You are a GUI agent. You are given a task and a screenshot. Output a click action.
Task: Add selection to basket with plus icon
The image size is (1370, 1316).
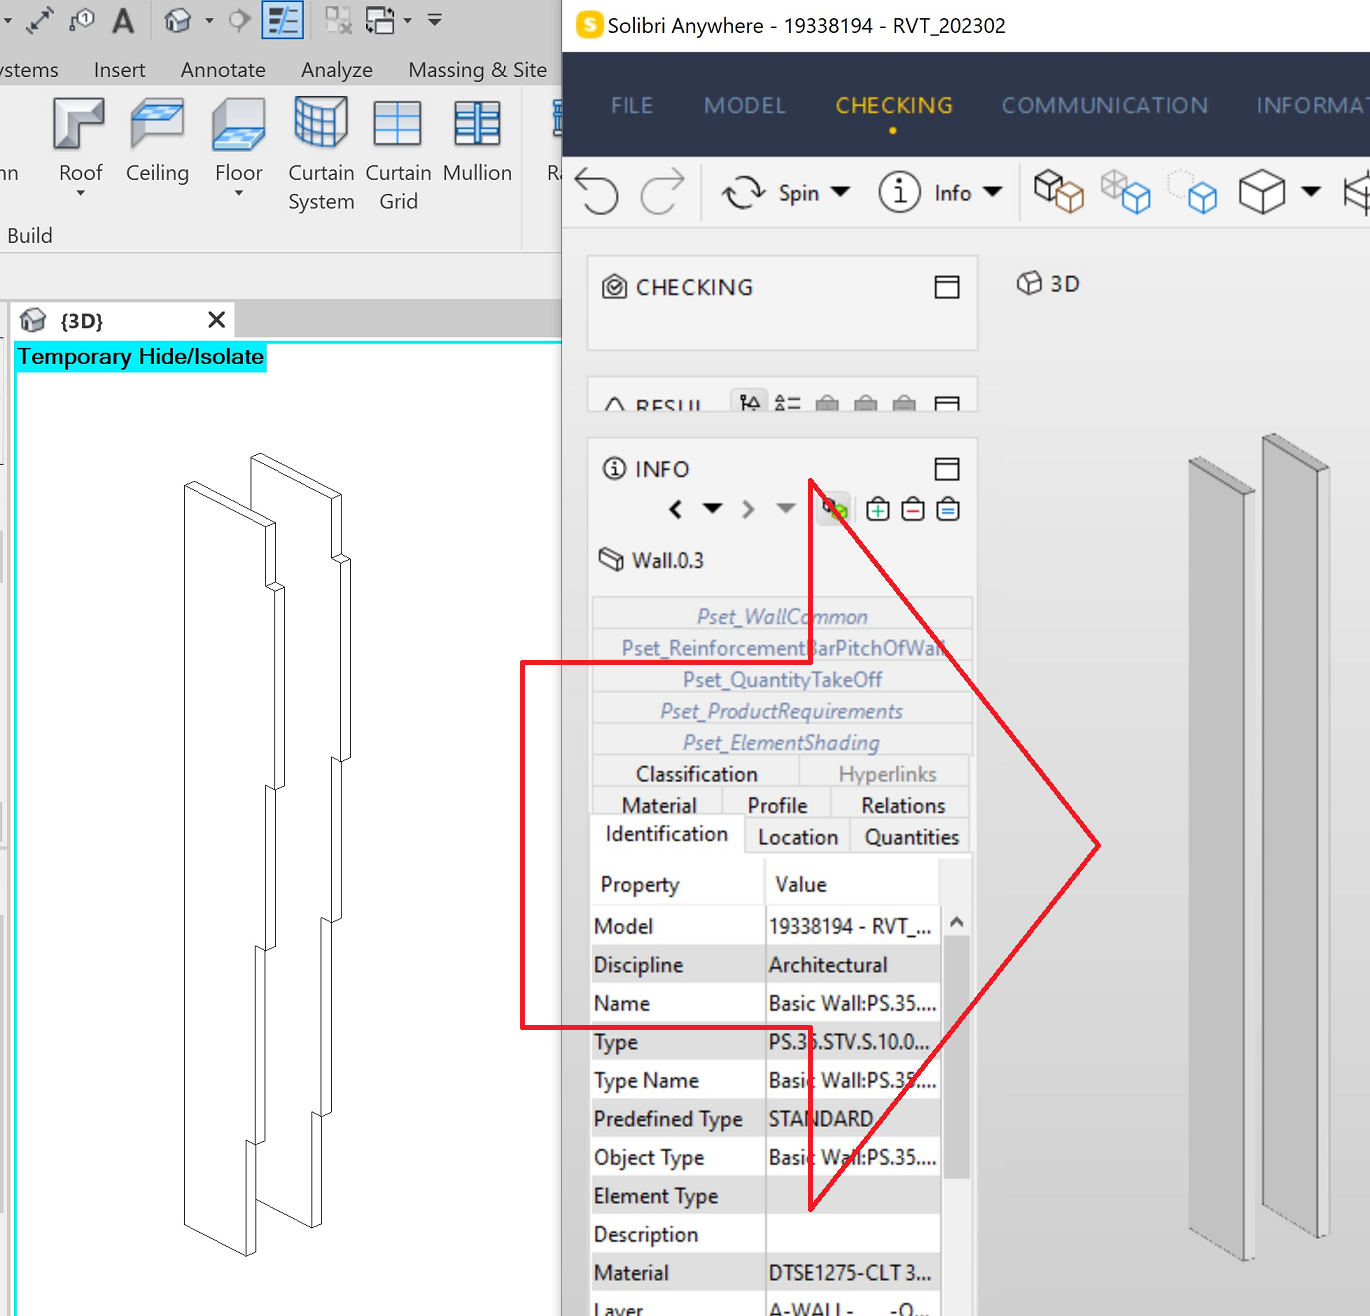point(877,508)
